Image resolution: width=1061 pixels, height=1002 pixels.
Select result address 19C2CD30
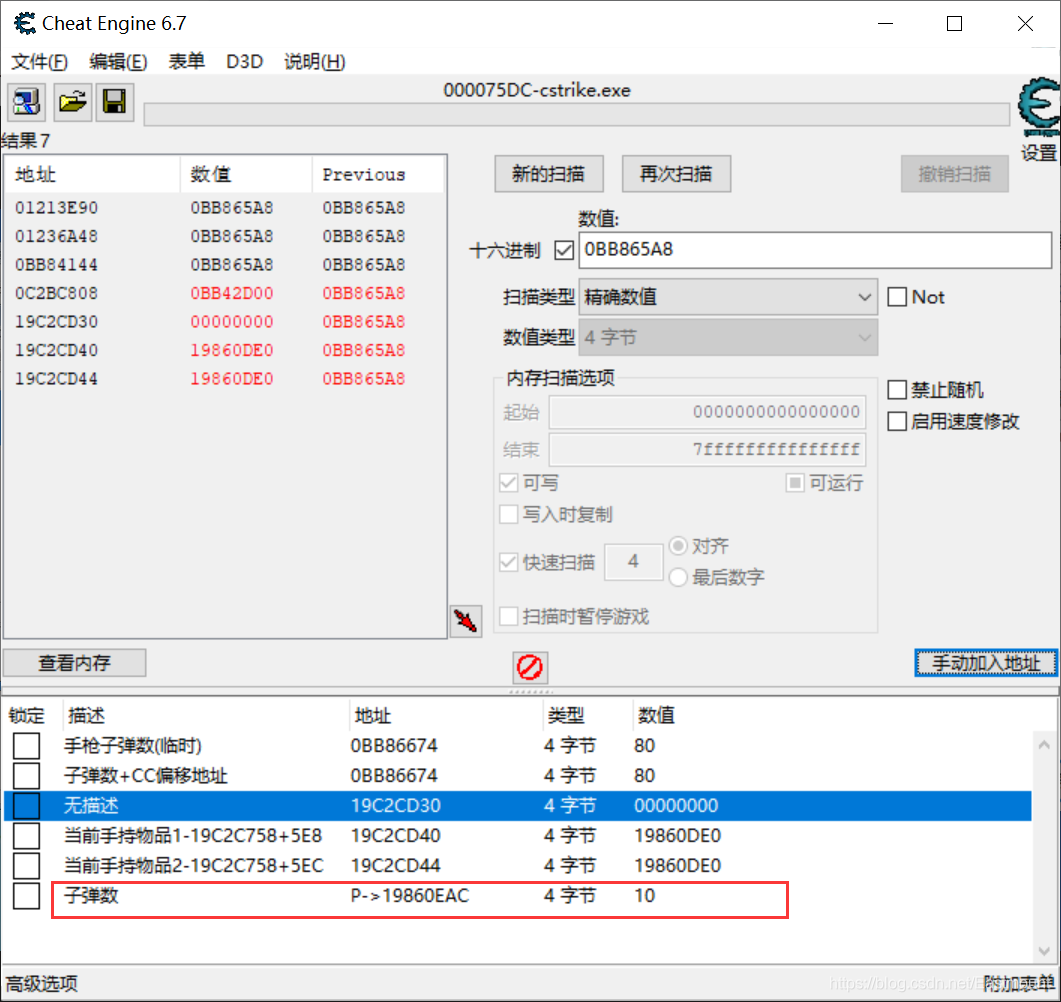(x=57, y=321)
